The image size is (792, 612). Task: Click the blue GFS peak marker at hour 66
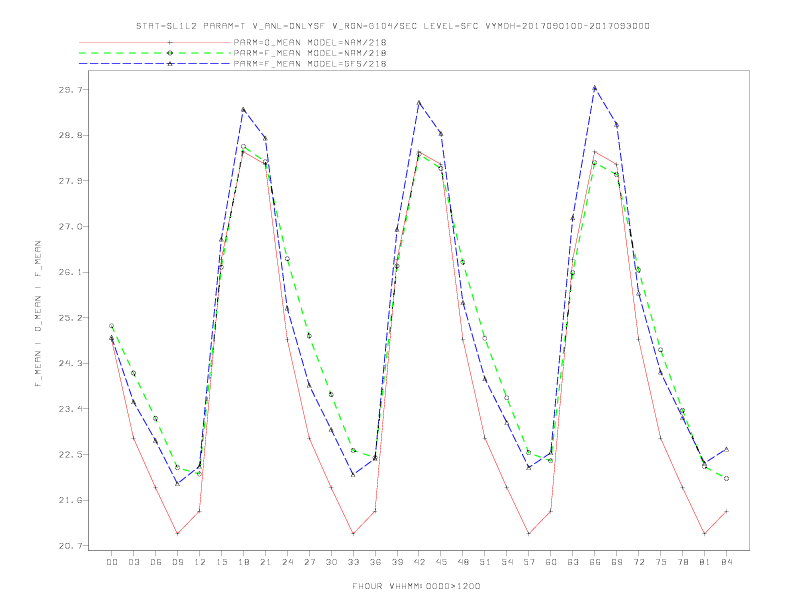[x=595, y=88]
